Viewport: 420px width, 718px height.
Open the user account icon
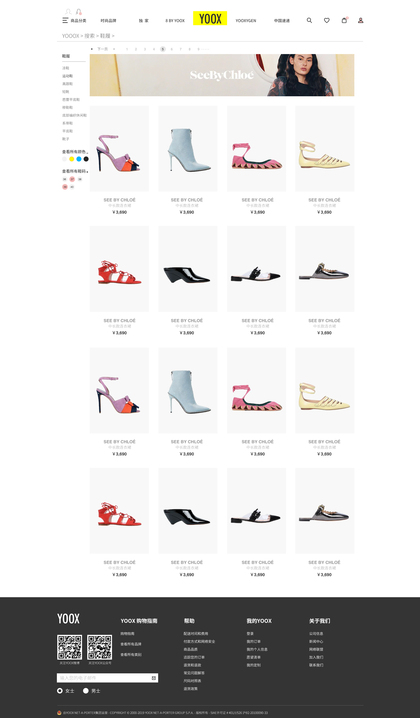click(x=360, y=20)
